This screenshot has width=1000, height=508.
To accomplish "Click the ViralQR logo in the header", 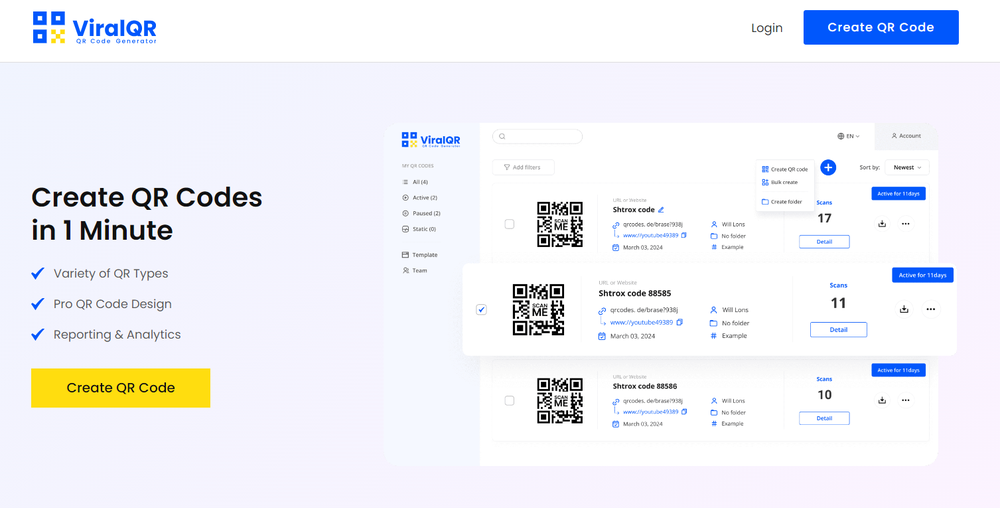I will pyautogui.click(x=94, y=27).
